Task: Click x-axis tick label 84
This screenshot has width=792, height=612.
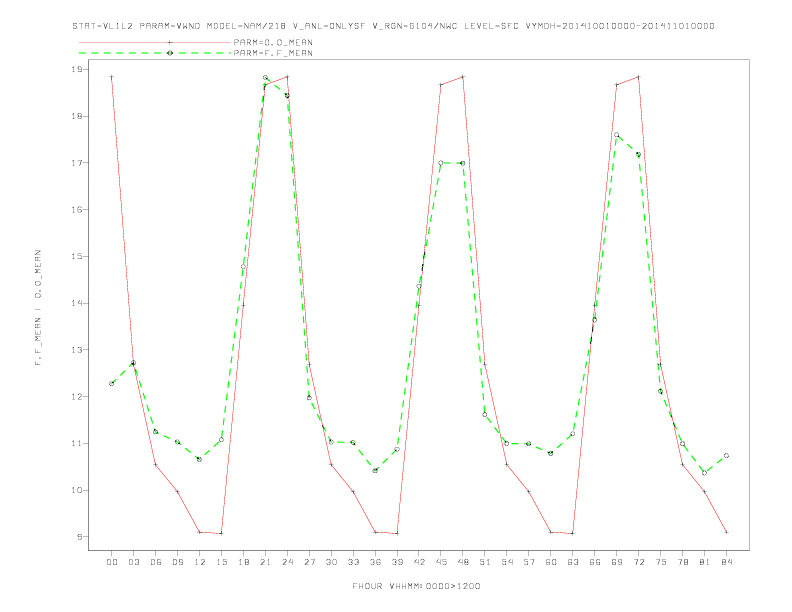Action: tap(727, 562)
